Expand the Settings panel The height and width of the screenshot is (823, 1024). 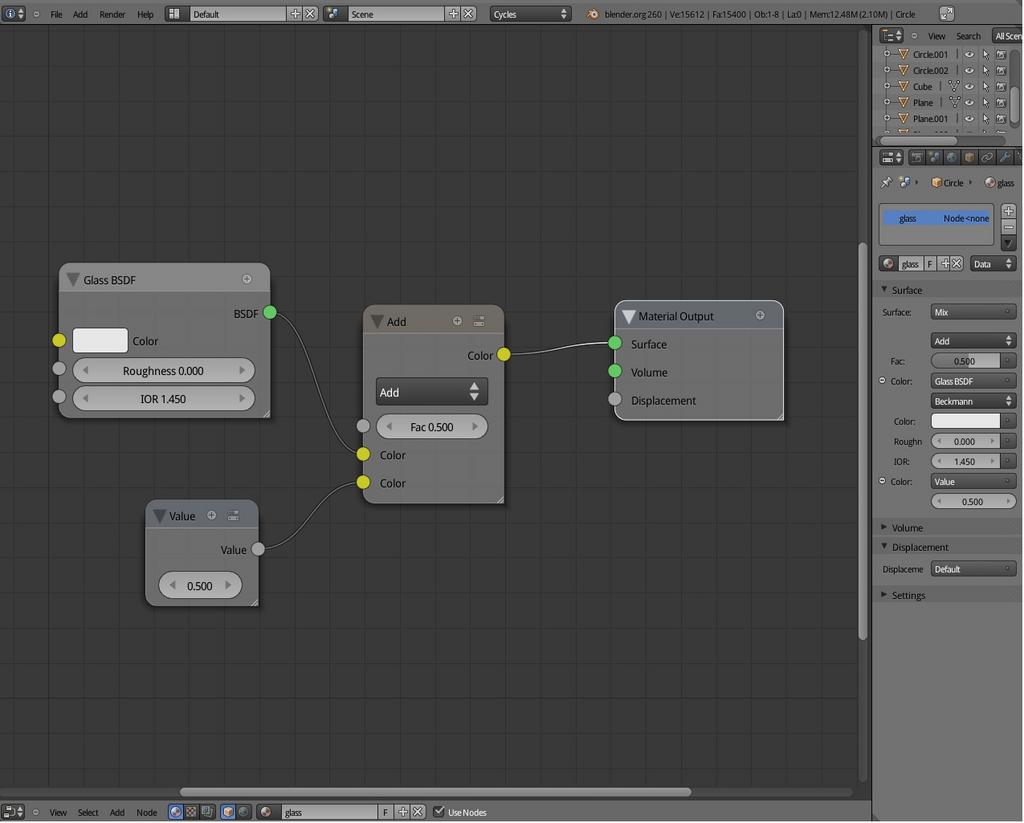[884, 595]
